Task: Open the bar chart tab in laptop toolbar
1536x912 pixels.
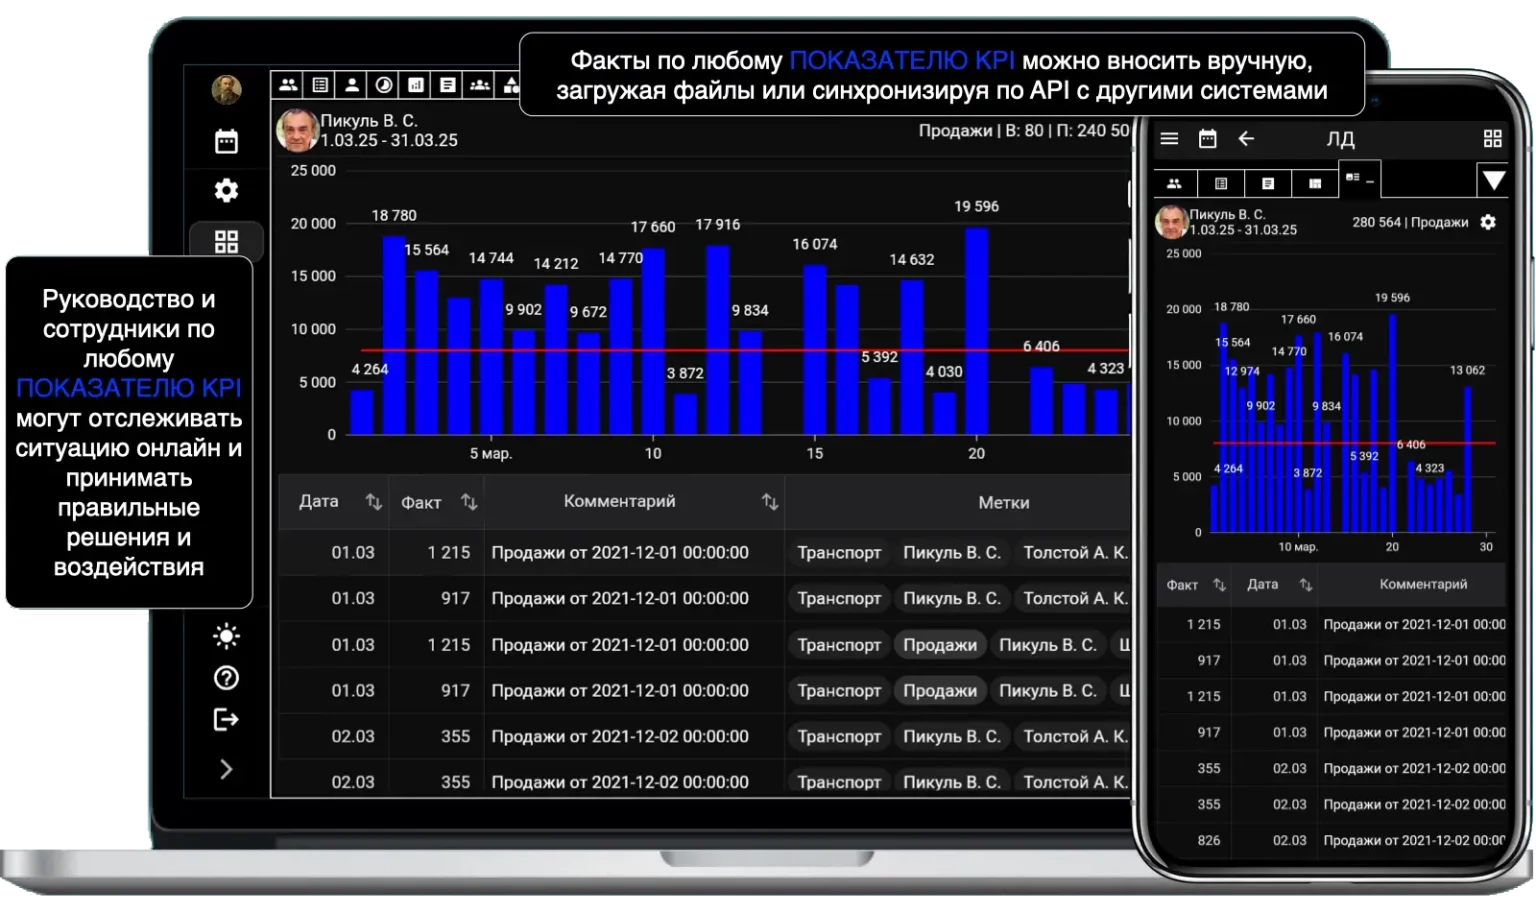Action: pyautogui.click(x=416, y=85)
